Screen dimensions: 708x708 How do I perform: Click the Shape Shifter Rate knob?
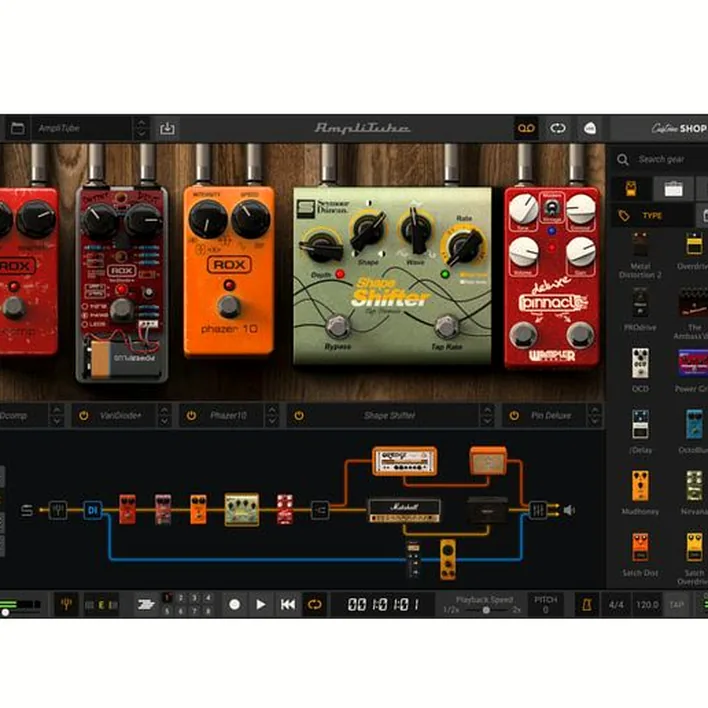click(464, 247)
